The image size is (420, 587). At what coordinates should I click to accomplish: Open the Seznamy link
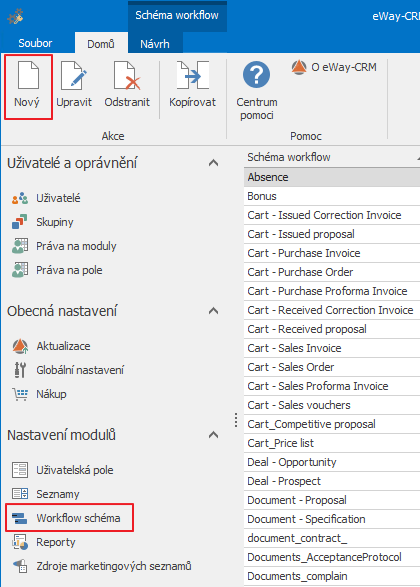pyautogui.click(x=58, y=494)
